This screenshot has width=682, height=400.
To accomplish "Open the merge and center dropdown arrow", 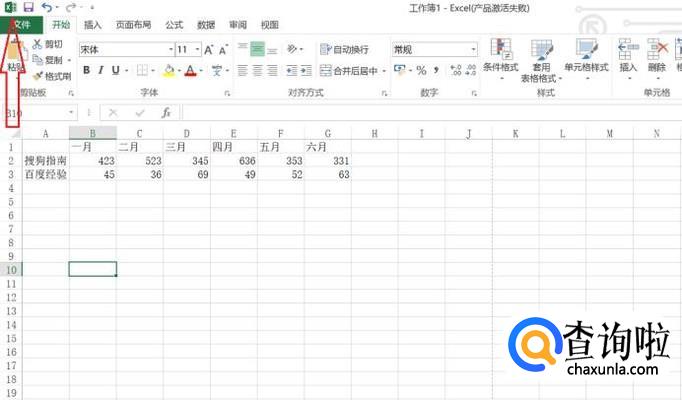I will point(384,71).
